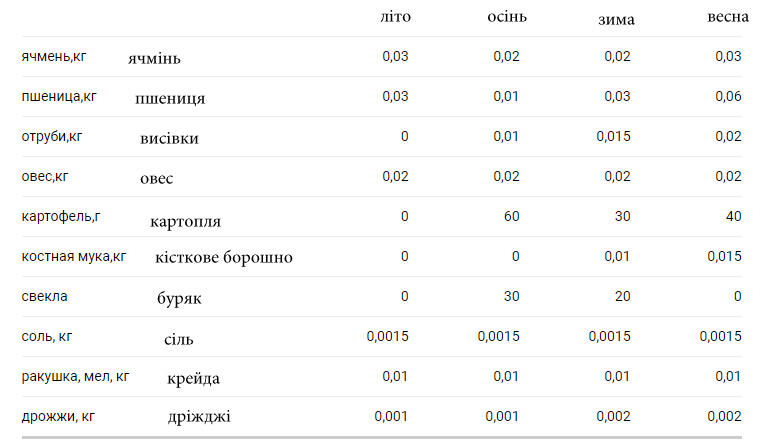Click the Ukrainian word 'картопля'
770x447 pixels.
(x=185, y=221)
